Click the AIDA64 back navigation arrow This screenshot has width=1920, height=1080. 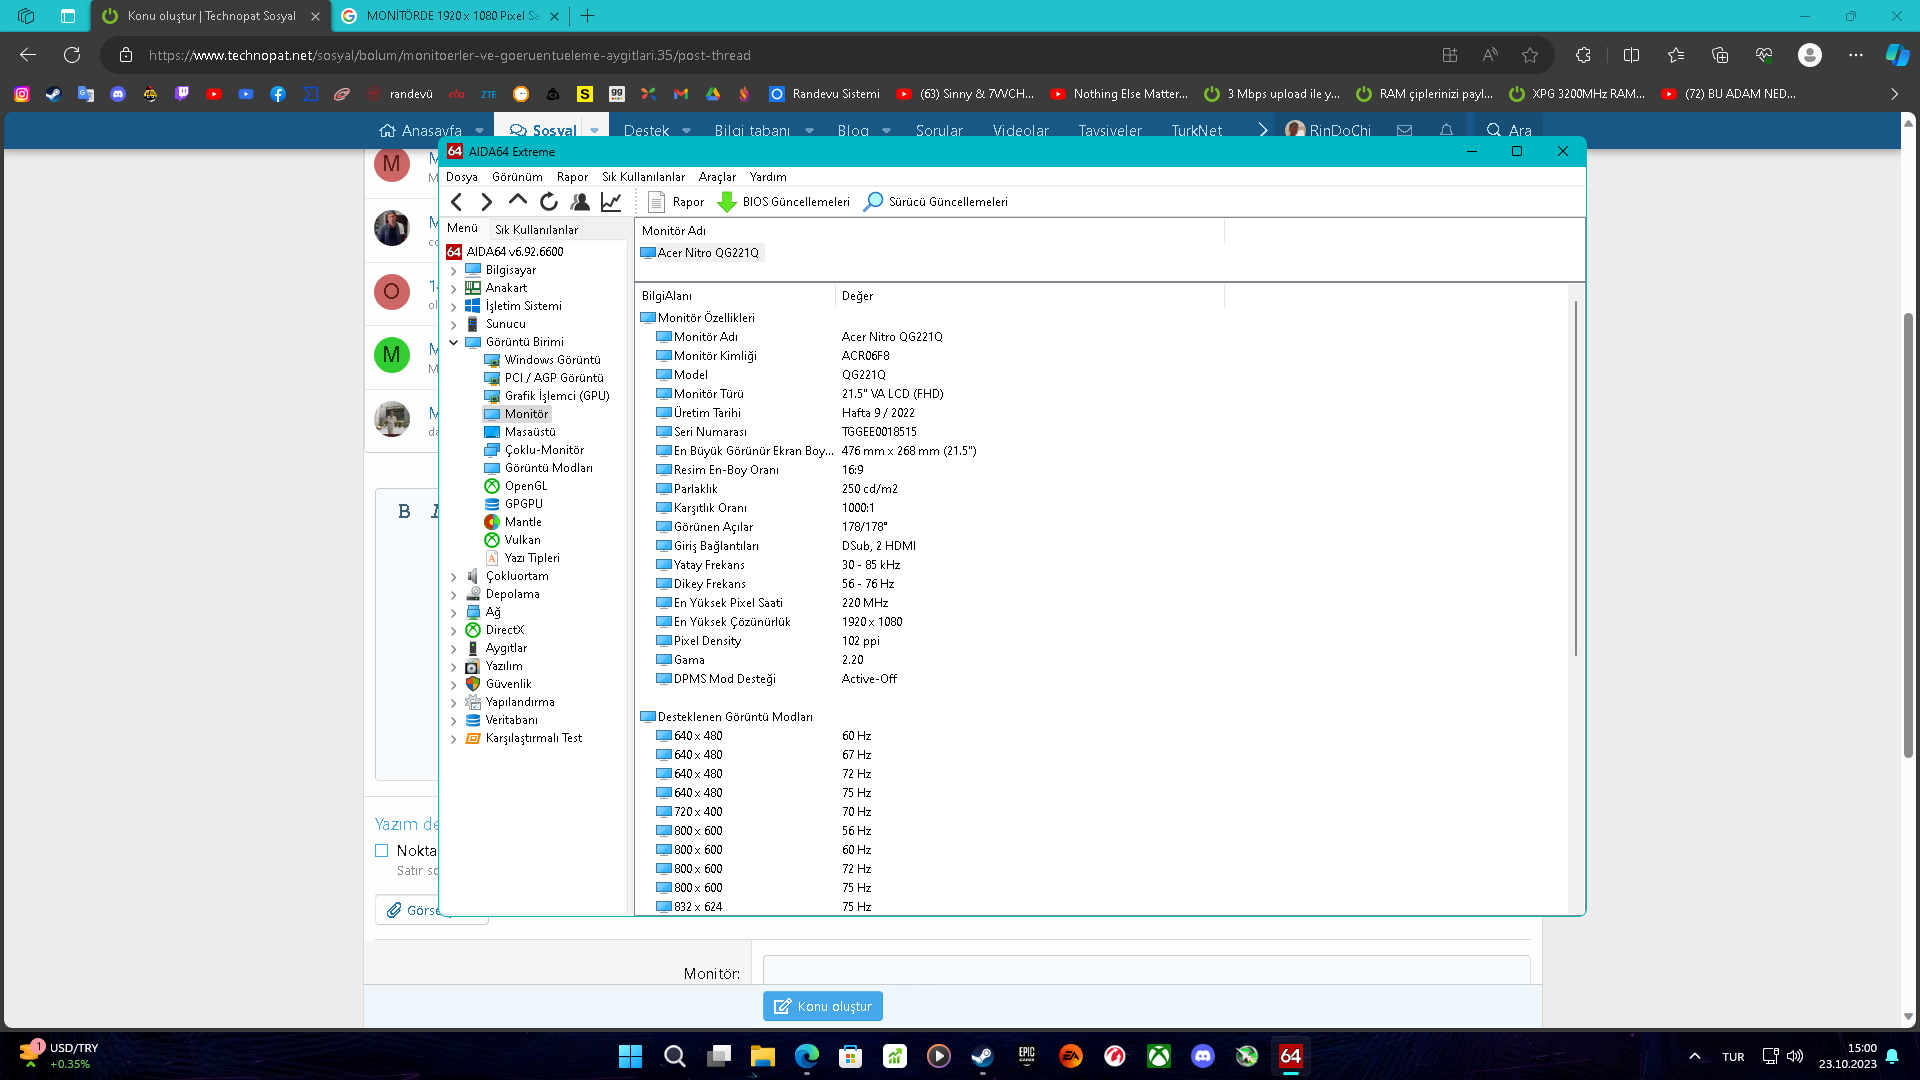tap(457, 202)
